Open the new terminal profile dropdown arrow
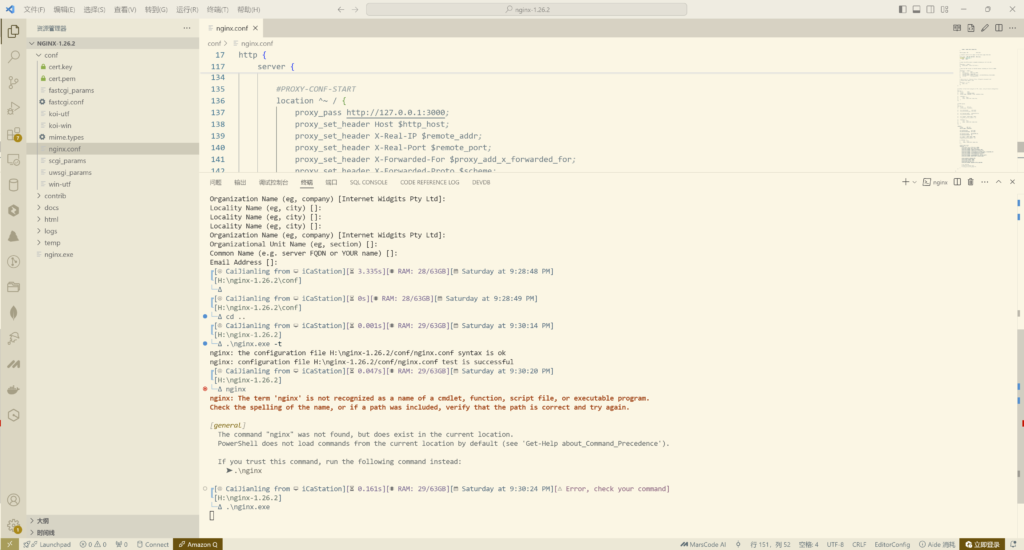Image resolution: width=1024 pixels, height=550 pixels. (x=914, y=182)
